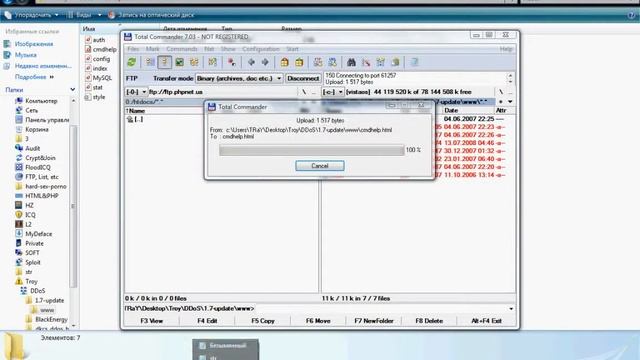Select the cmdhelp file in Explorer list
The image size is (640, 360).
tap(100, 49)
